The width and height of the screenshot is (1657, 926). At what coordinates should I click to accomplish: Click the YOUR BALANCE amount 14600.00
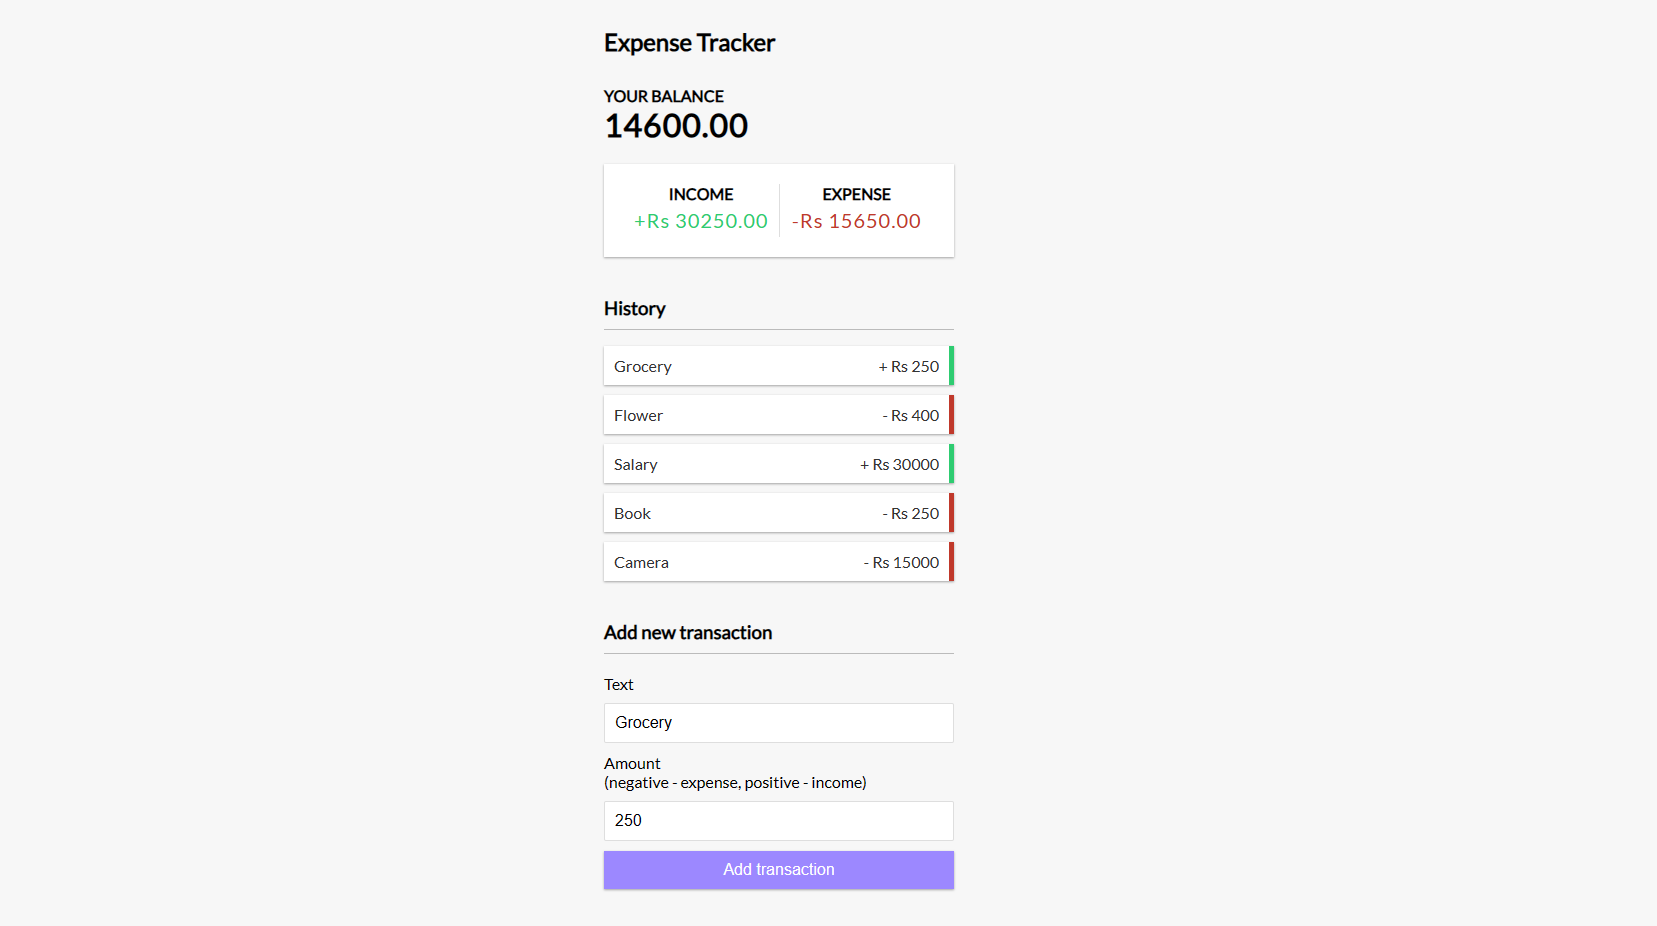[x=675, y=125]
